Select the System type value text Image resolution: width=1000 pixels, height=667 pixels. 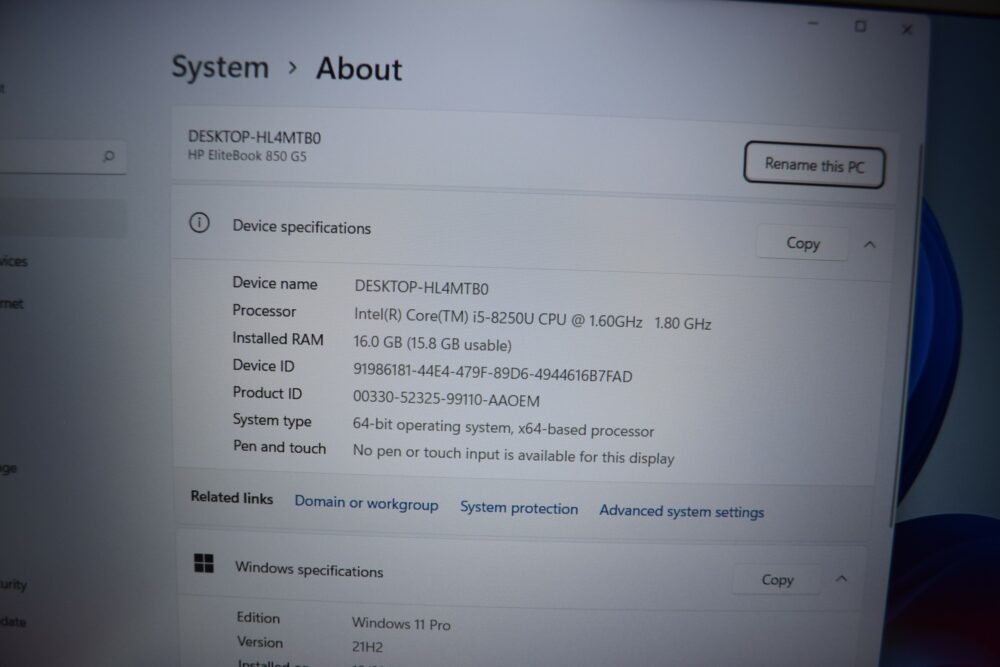coord(503,427)
